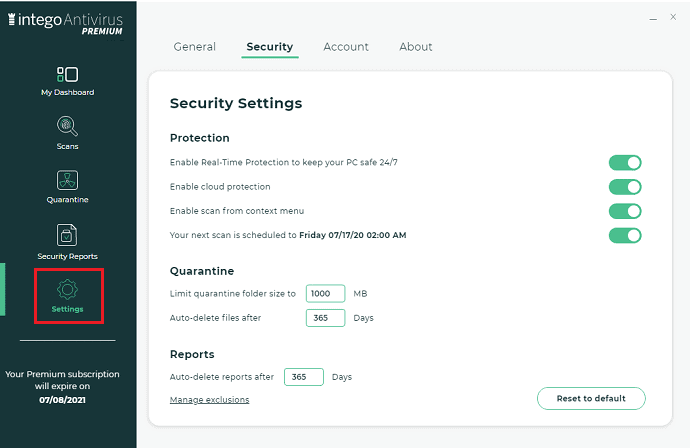Select the Security tab
The image size is (690, 448).
[x=270, y=47]
